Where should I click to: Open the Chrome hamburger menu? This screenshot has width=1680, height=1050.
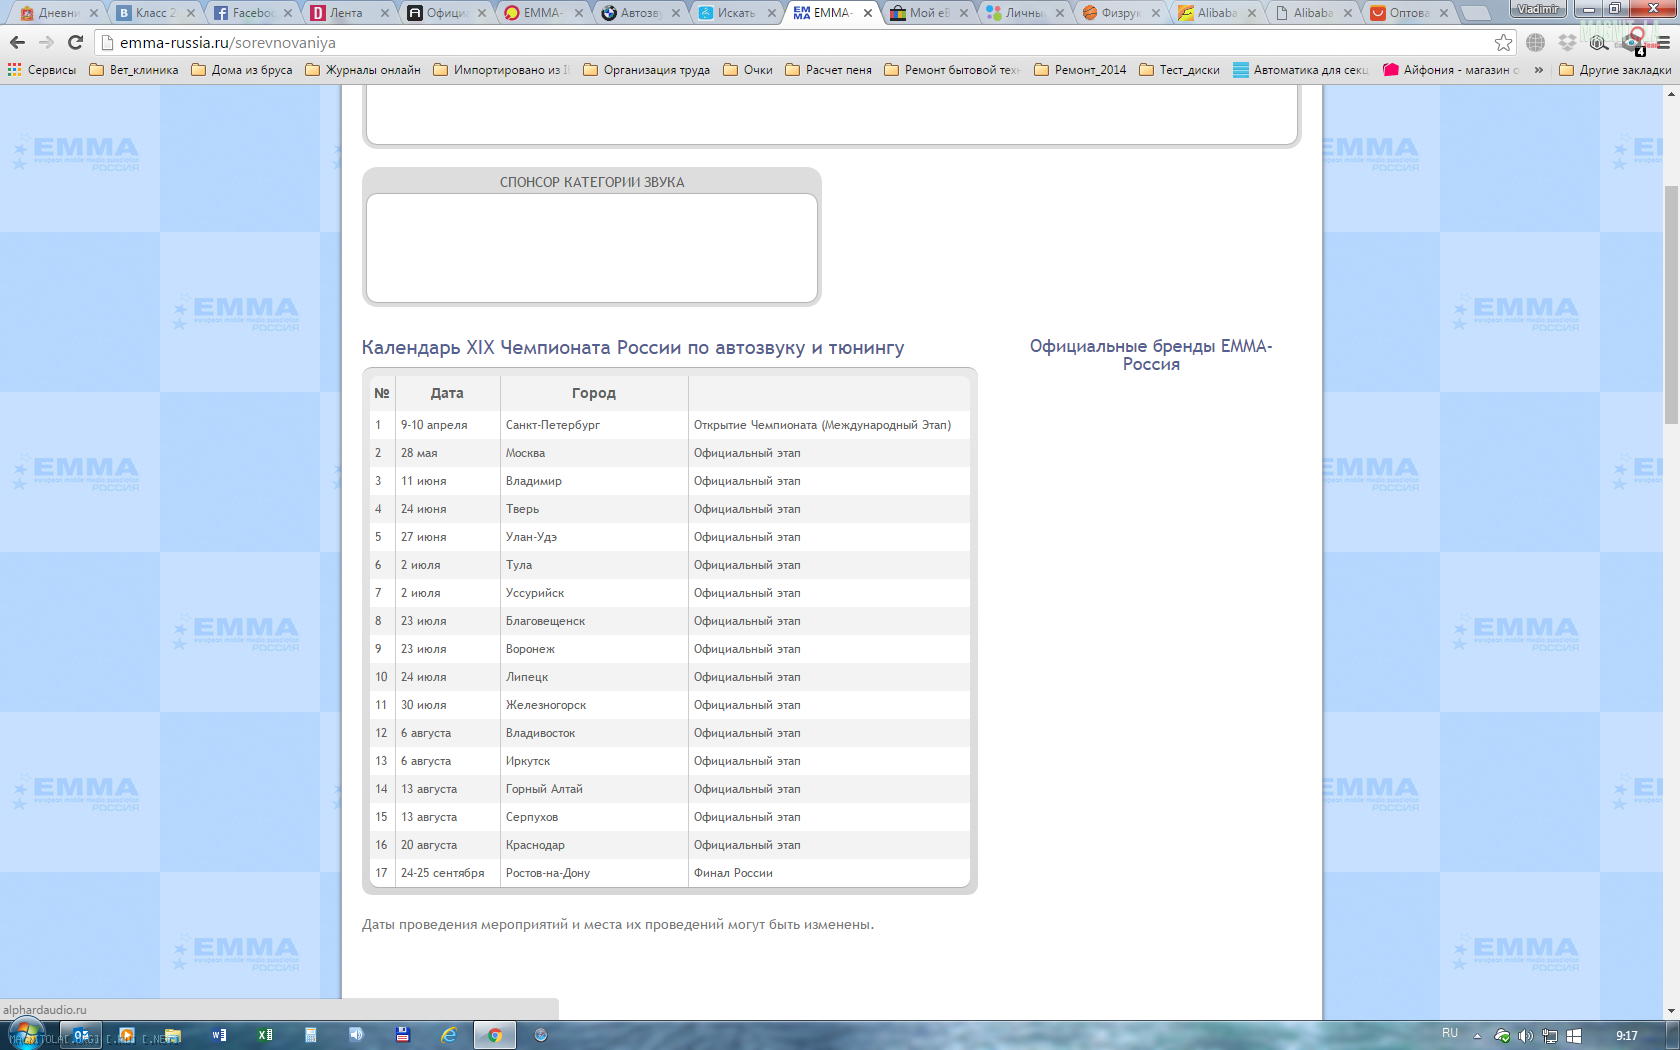(1663, 42)
